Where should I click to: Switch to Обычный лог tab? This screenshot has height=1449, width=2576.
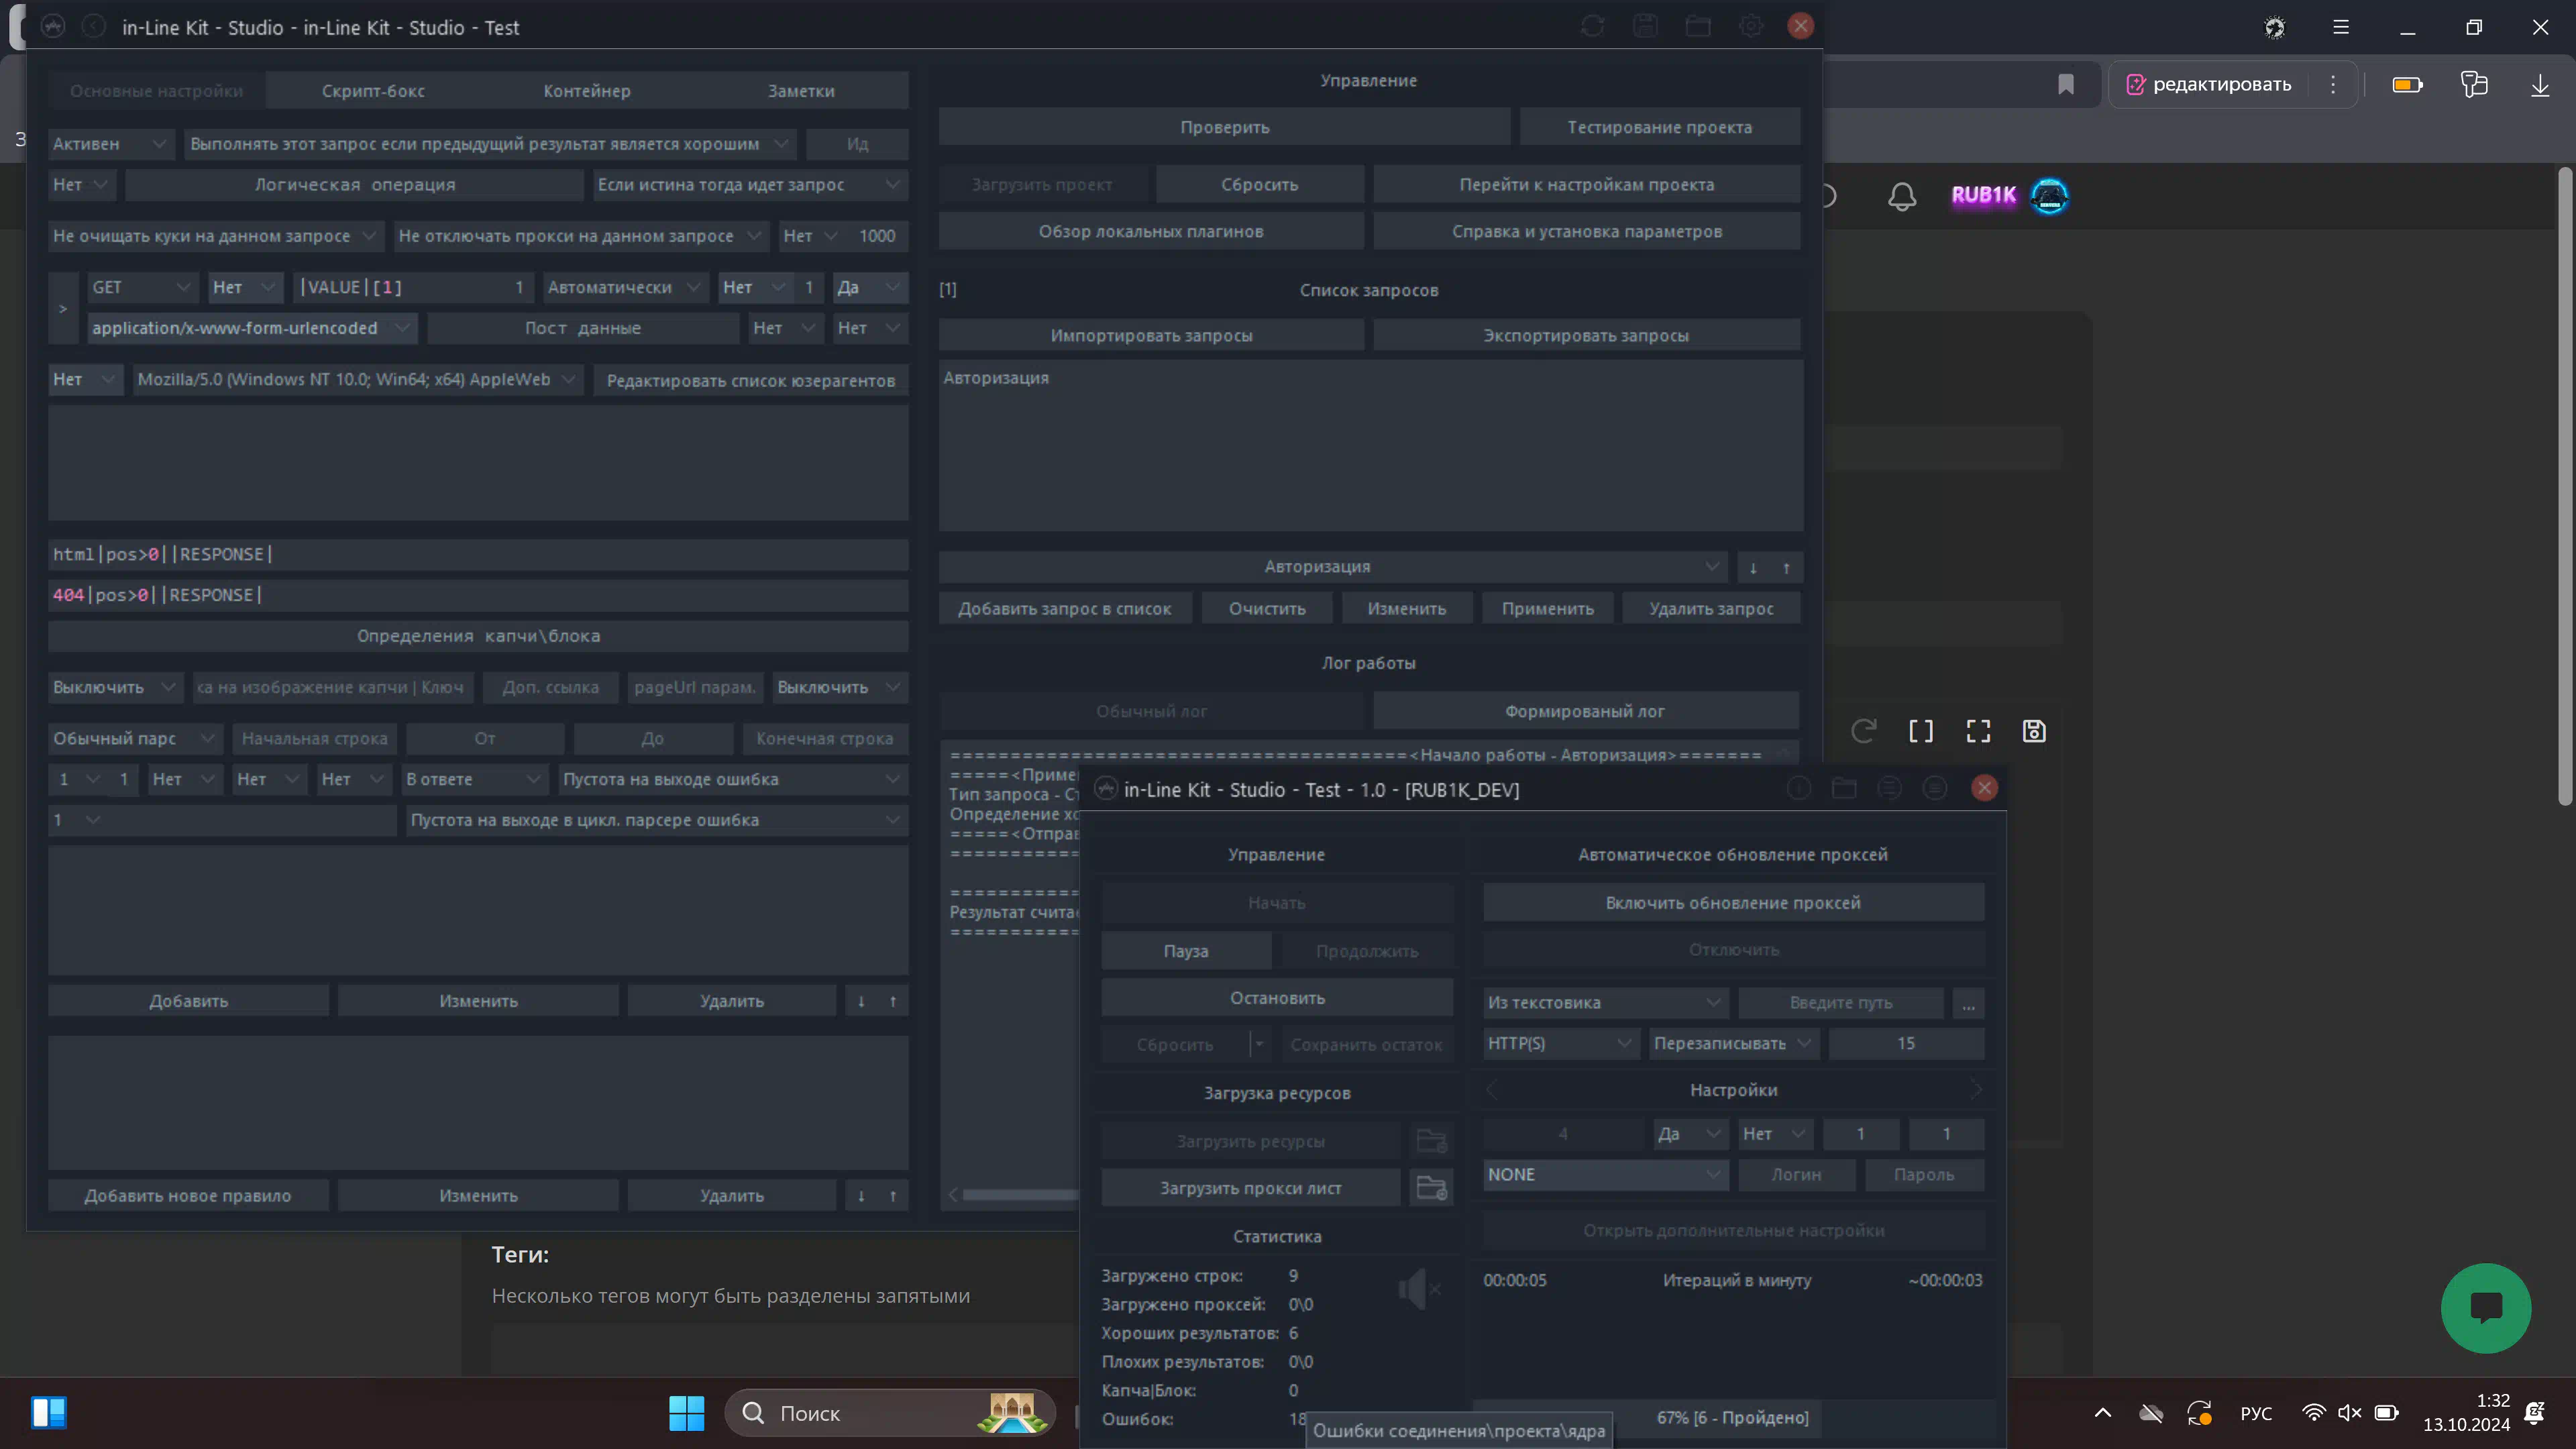1151,711
